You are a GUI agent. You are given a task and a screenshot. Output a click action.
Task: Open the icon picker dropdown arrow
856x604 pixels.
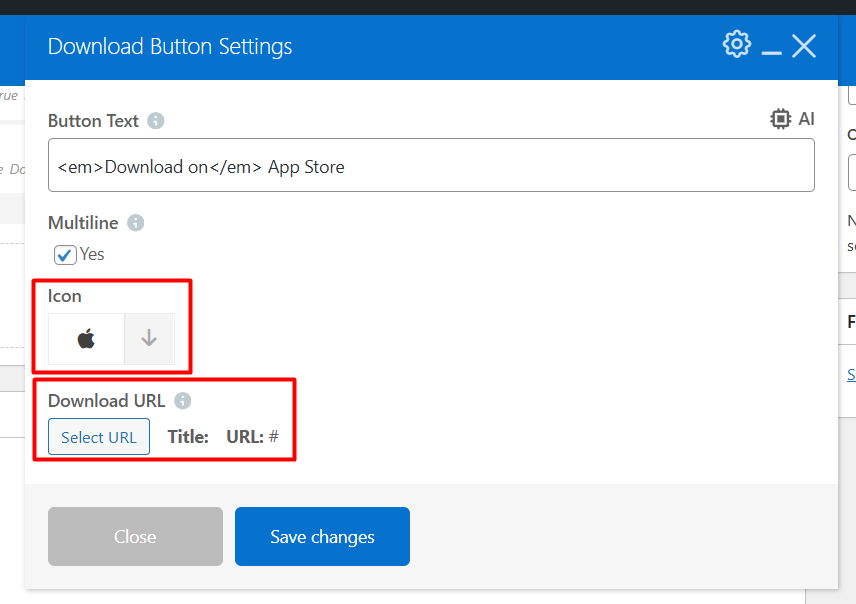coord(149,339)
